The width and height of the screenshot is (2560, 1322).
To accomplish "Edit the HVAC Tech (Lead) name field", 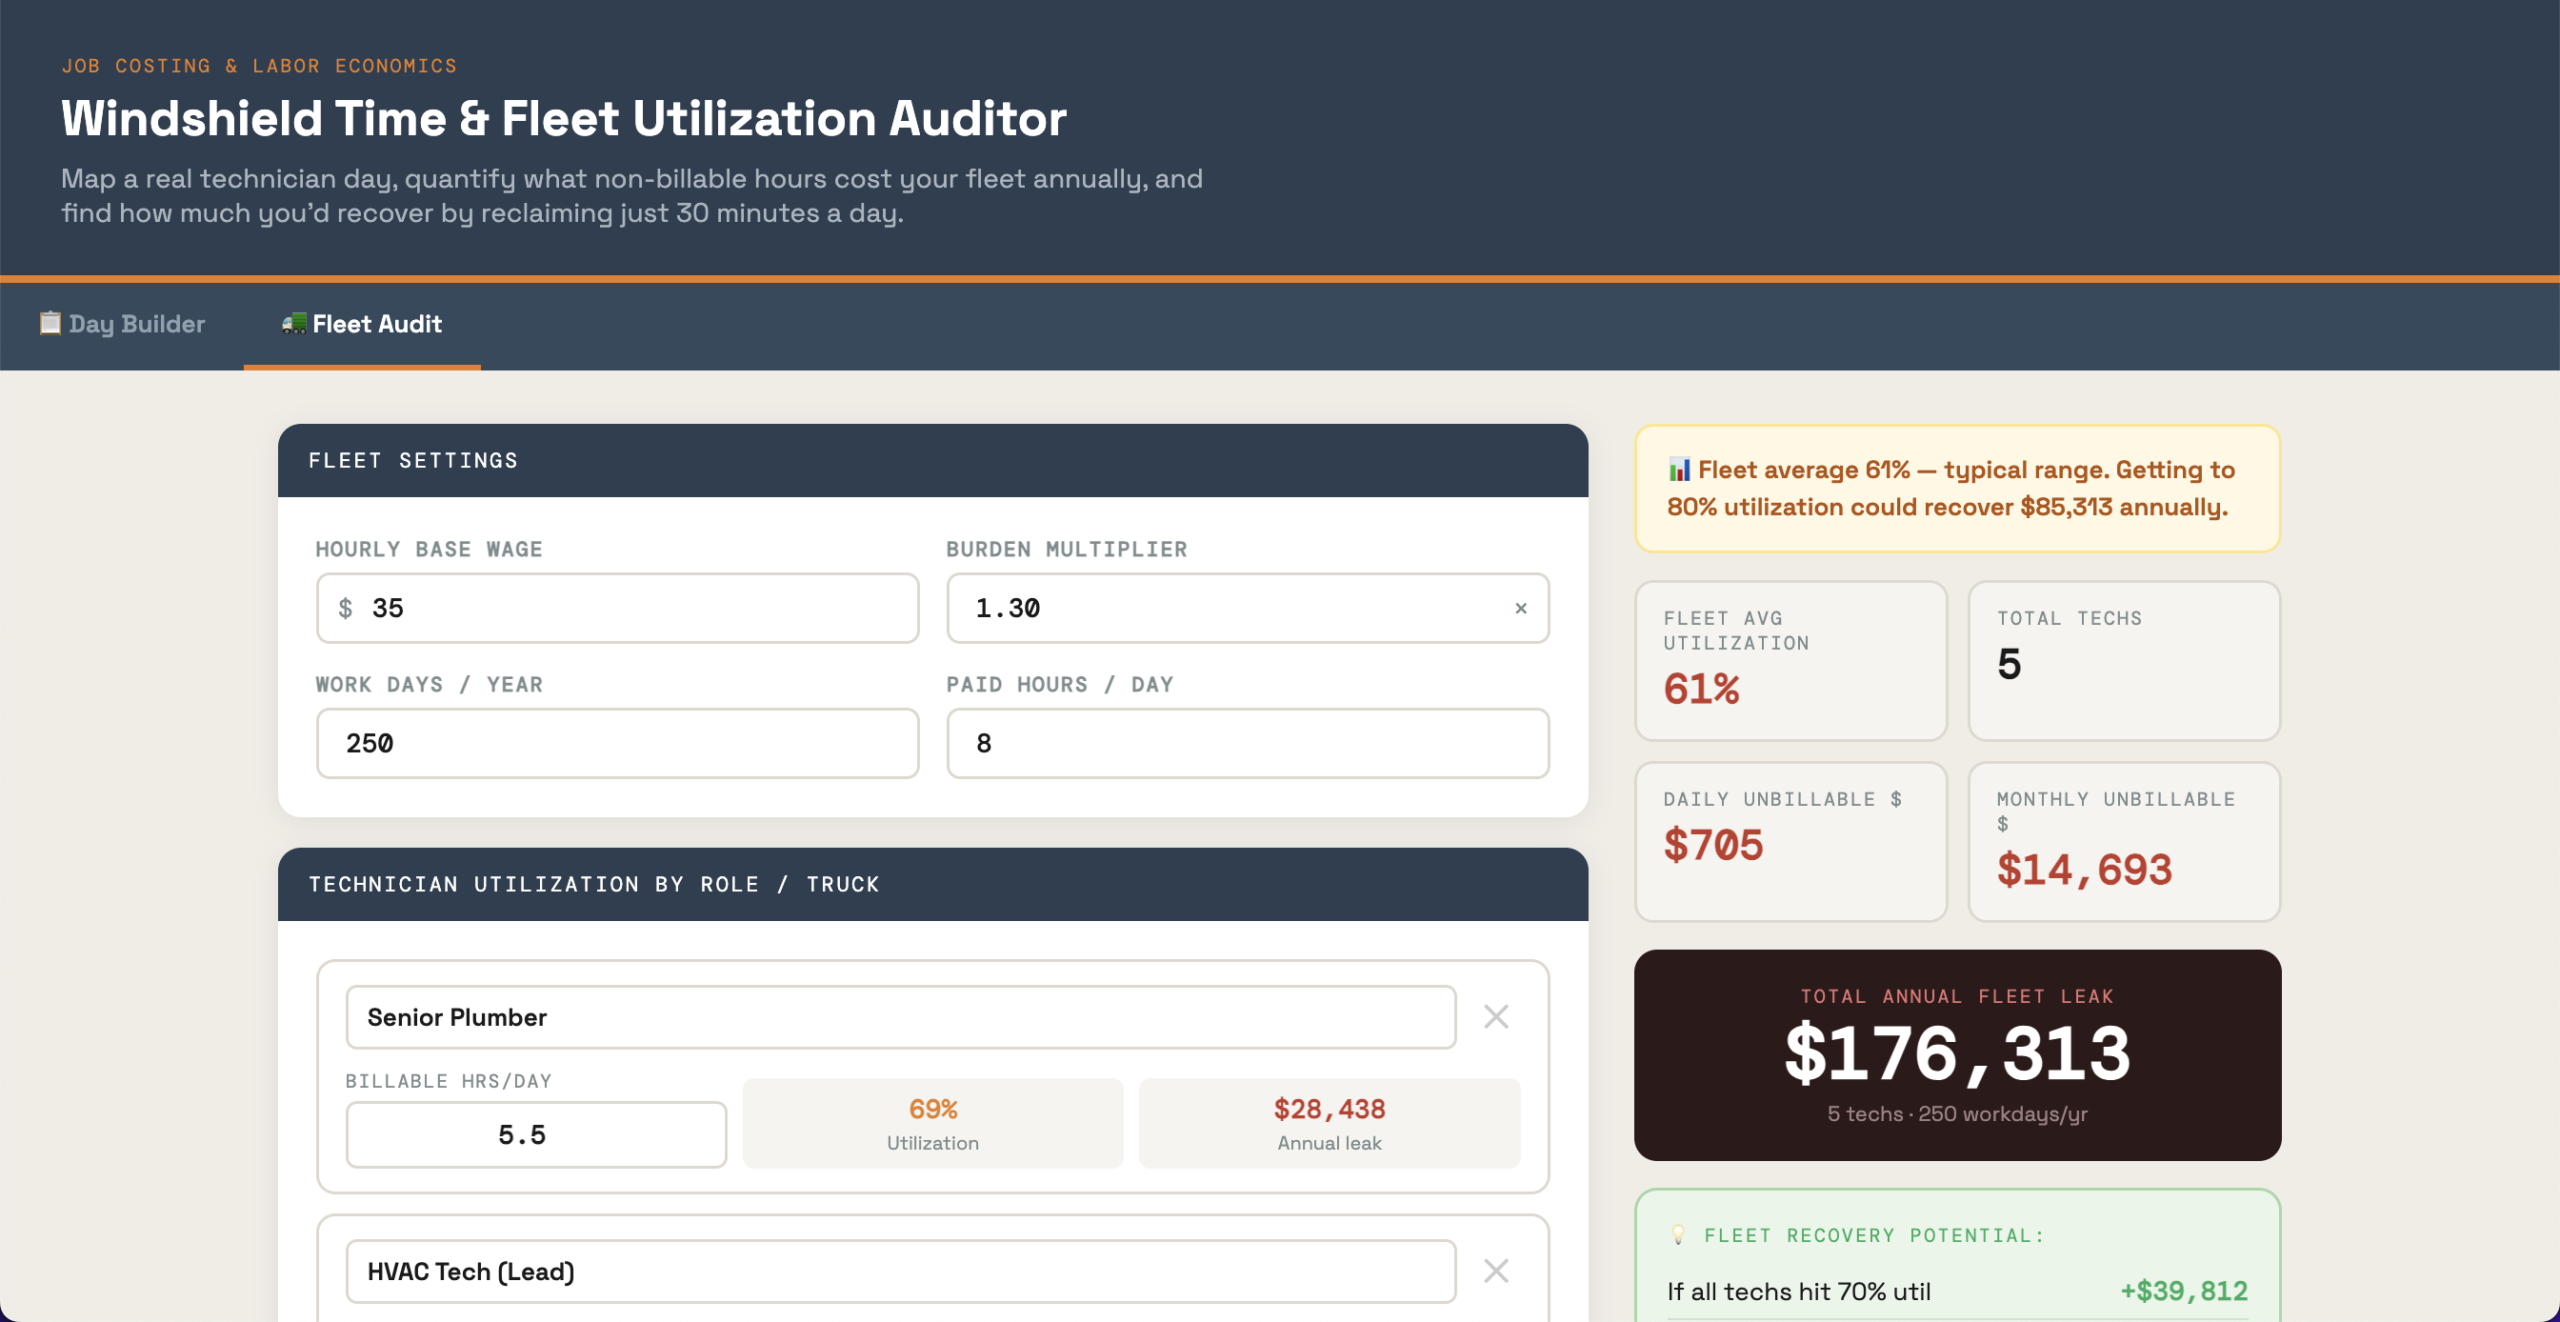I will pos(900,1271).
